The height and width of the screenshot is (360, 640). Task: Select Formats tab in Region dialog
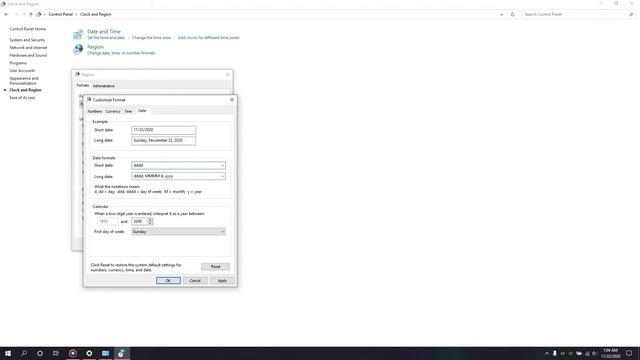click(x=82, y=85)
